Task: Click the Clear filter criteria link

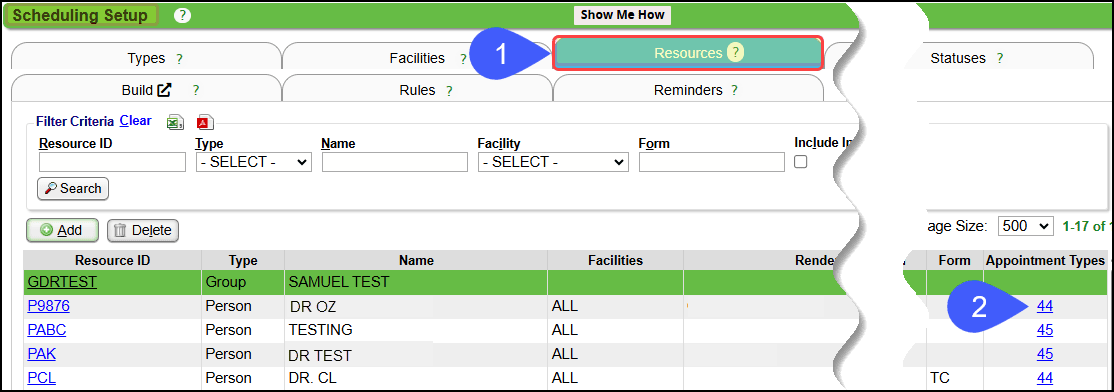Action: point(135,121)
